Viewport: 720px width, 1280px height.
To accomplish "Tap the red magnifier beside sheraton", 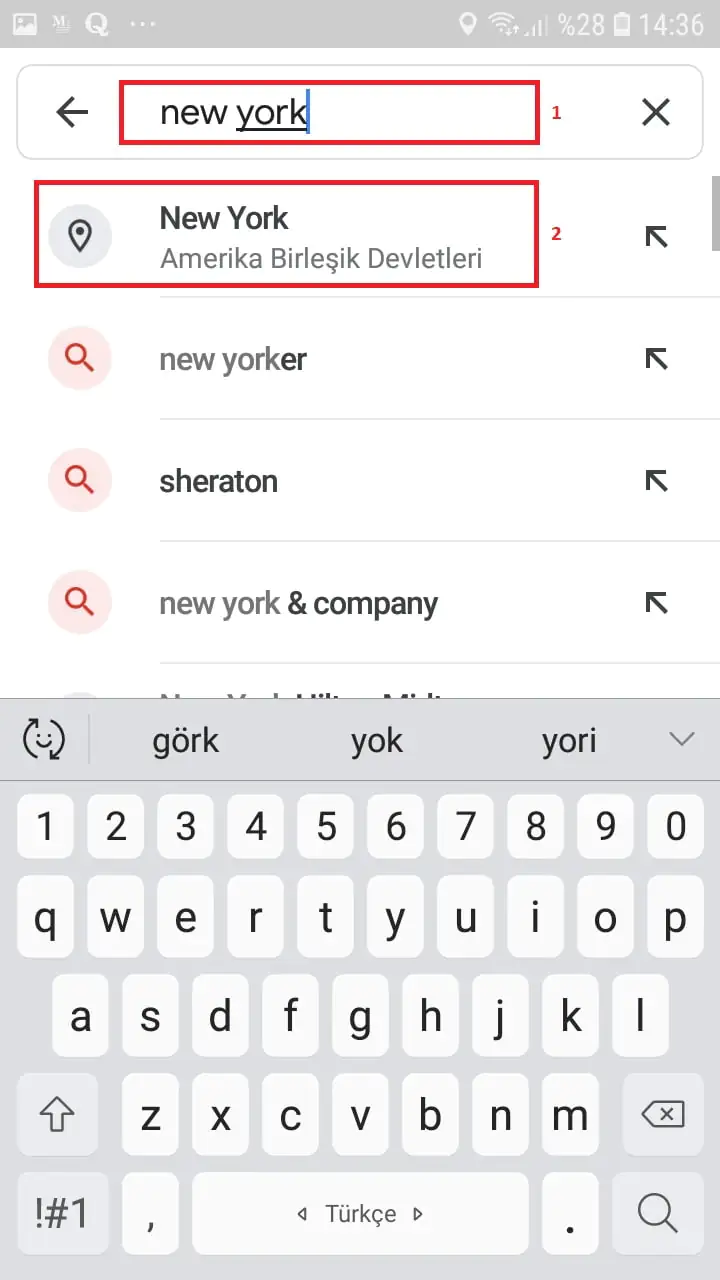I will [x=80, y=480].
